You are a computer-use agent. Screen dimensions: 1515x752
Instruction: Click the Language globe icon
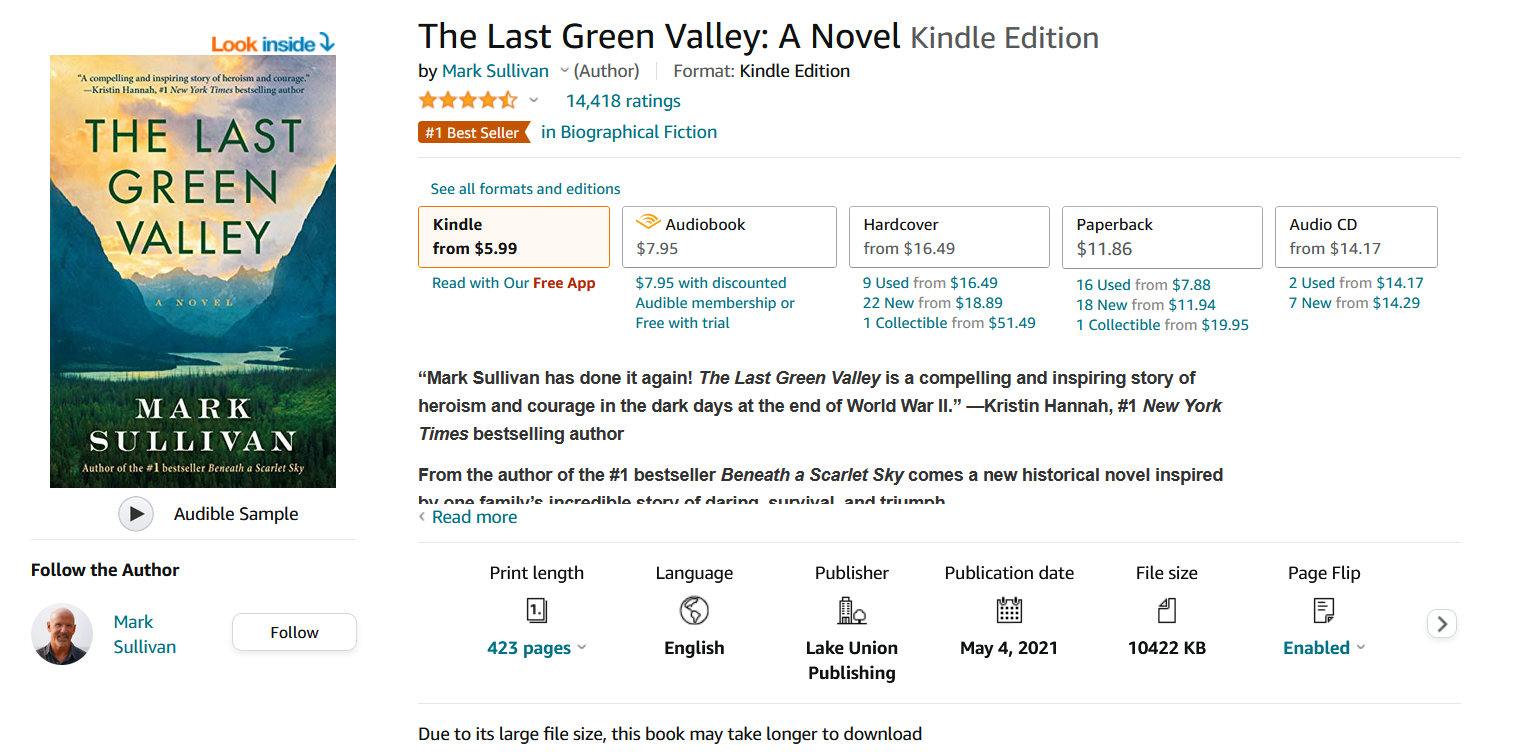[x=694, y=610]
